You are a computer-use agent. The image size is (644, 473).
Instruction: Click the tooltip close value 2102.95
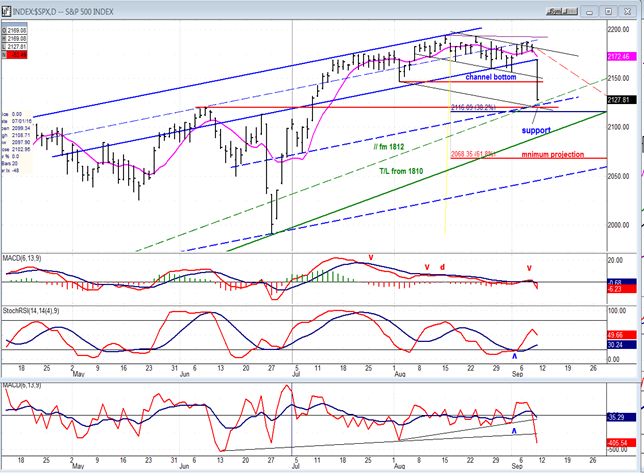tap(21, 149)
